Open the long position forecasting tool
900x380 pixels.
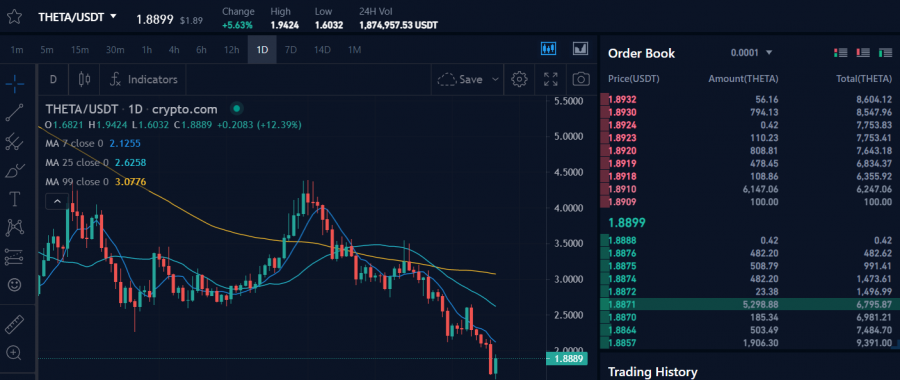[14, 257]
